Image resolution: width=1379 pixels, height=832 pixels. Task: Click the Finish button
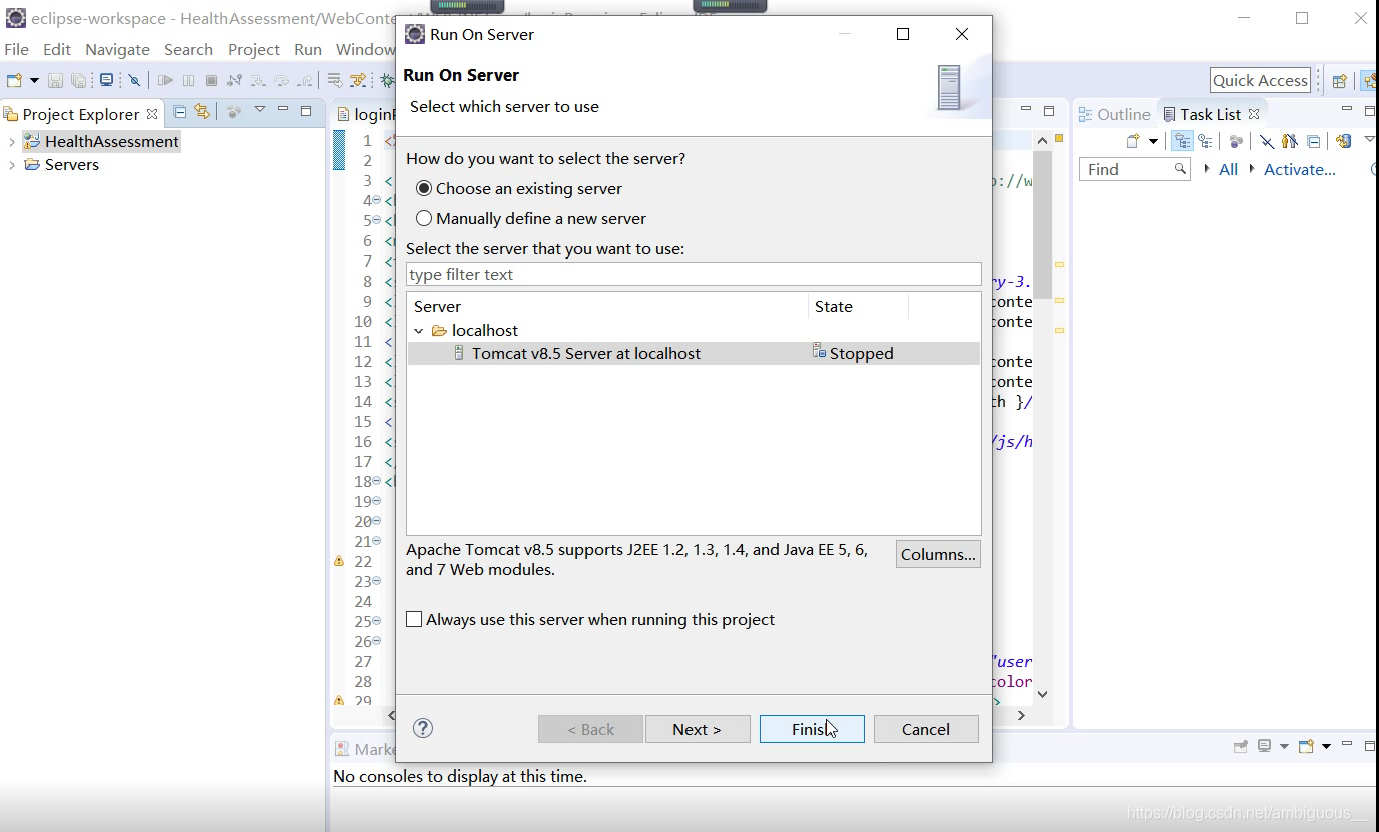[812, 729]
